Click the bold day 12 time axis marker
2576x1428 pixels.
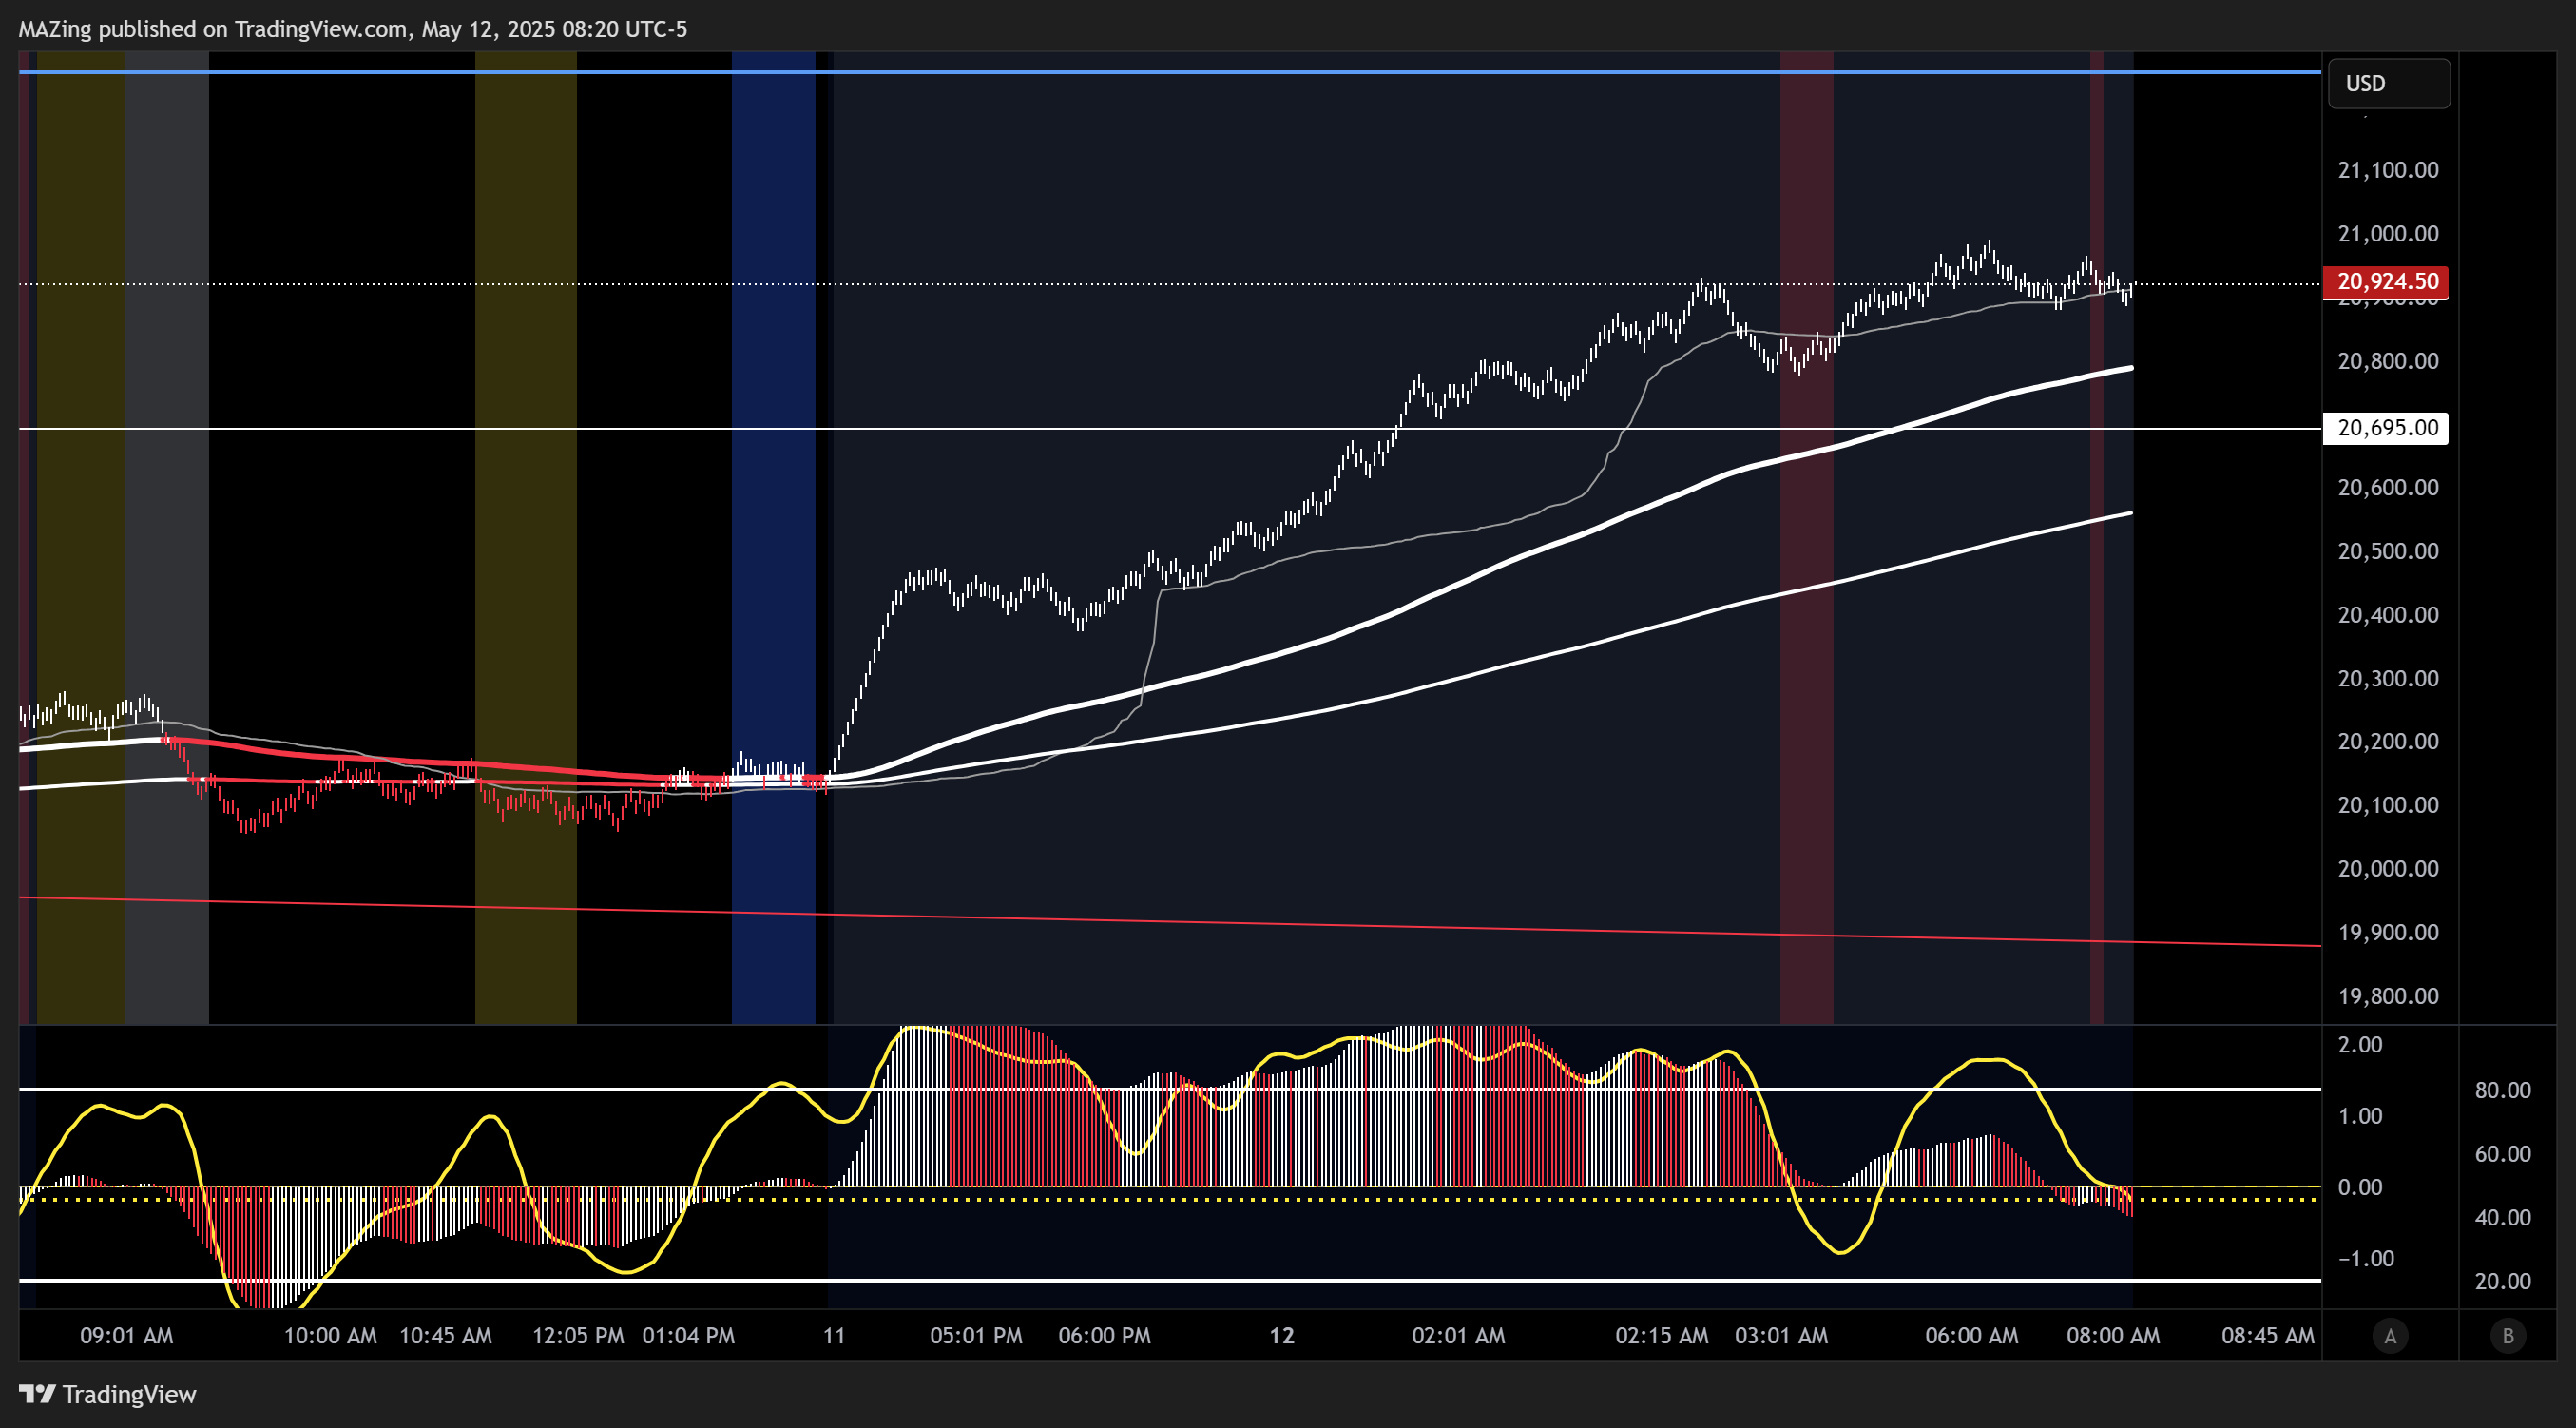[x=1282, y=1336]
